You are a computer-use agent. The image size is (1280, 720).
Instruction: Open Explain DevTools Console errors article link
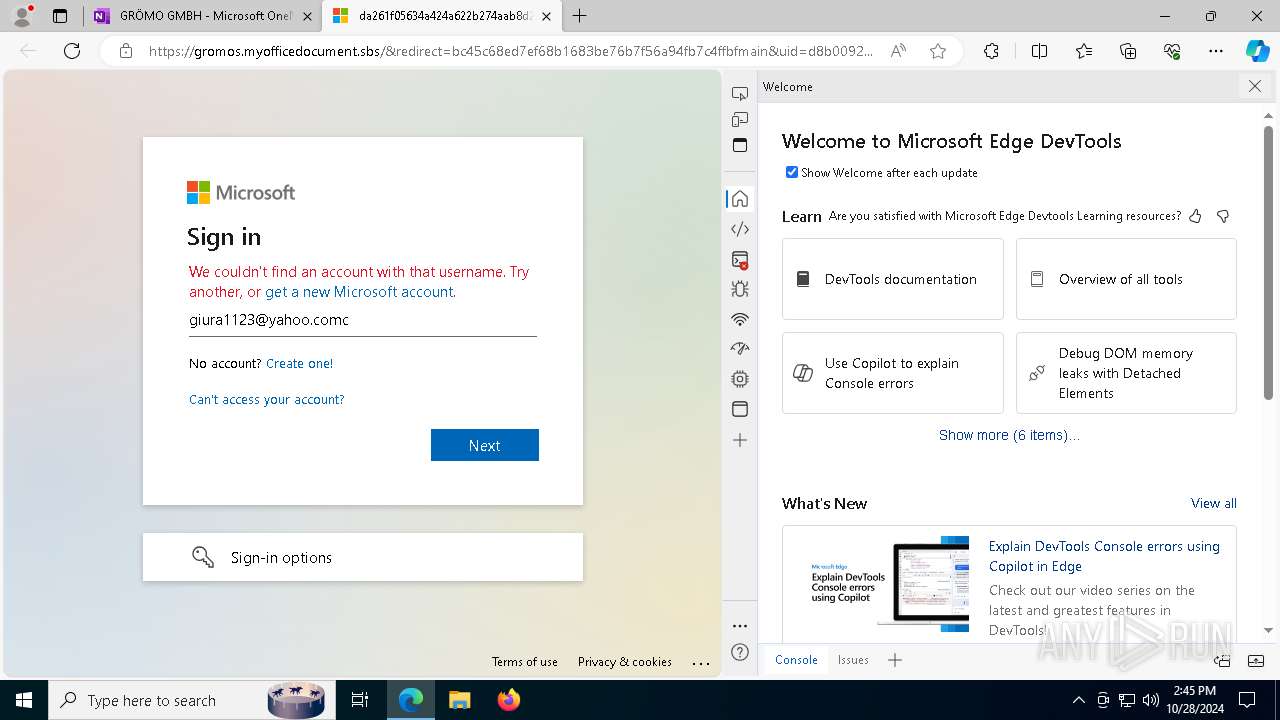pos(1104,556)
